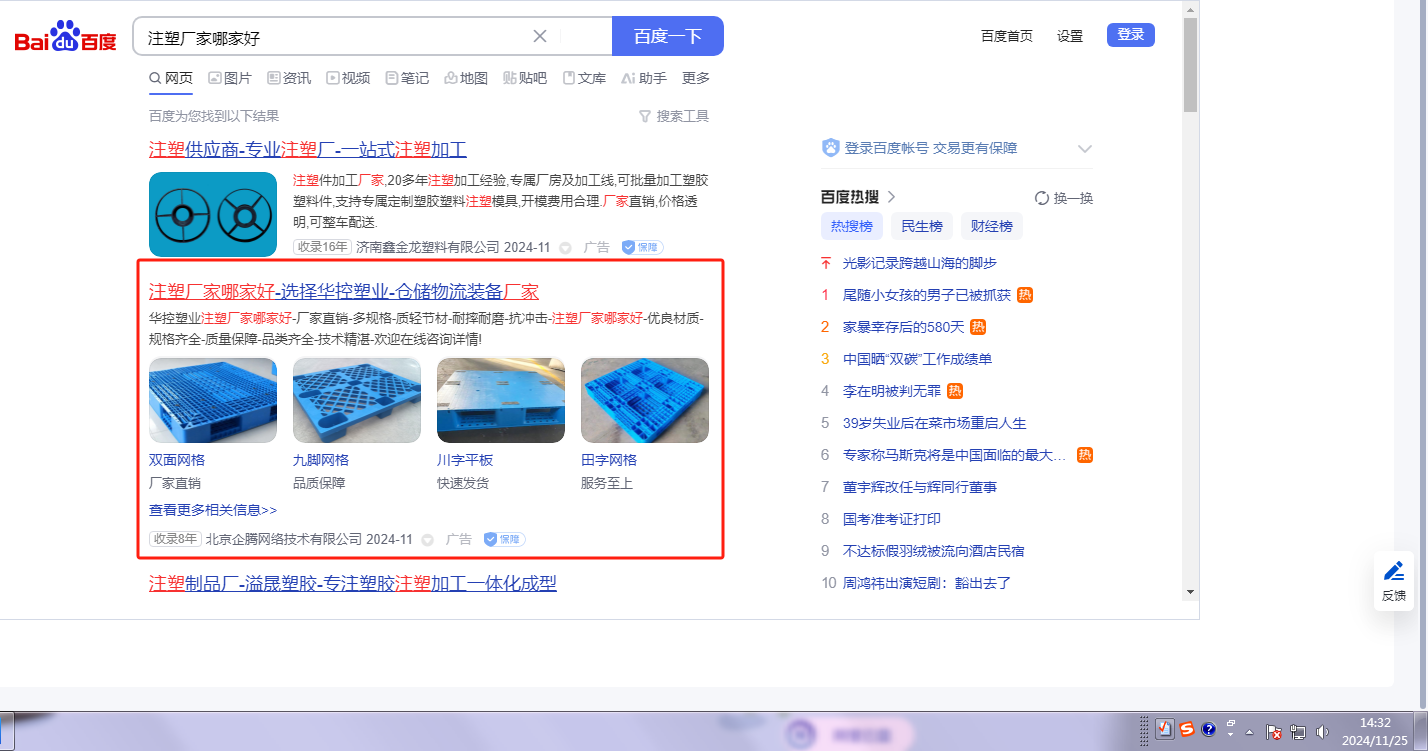This screenshot has width=1428, height=751.
Task: Open the 九脚网格 pallet thumbnail
Action: [x=357, y=400]
